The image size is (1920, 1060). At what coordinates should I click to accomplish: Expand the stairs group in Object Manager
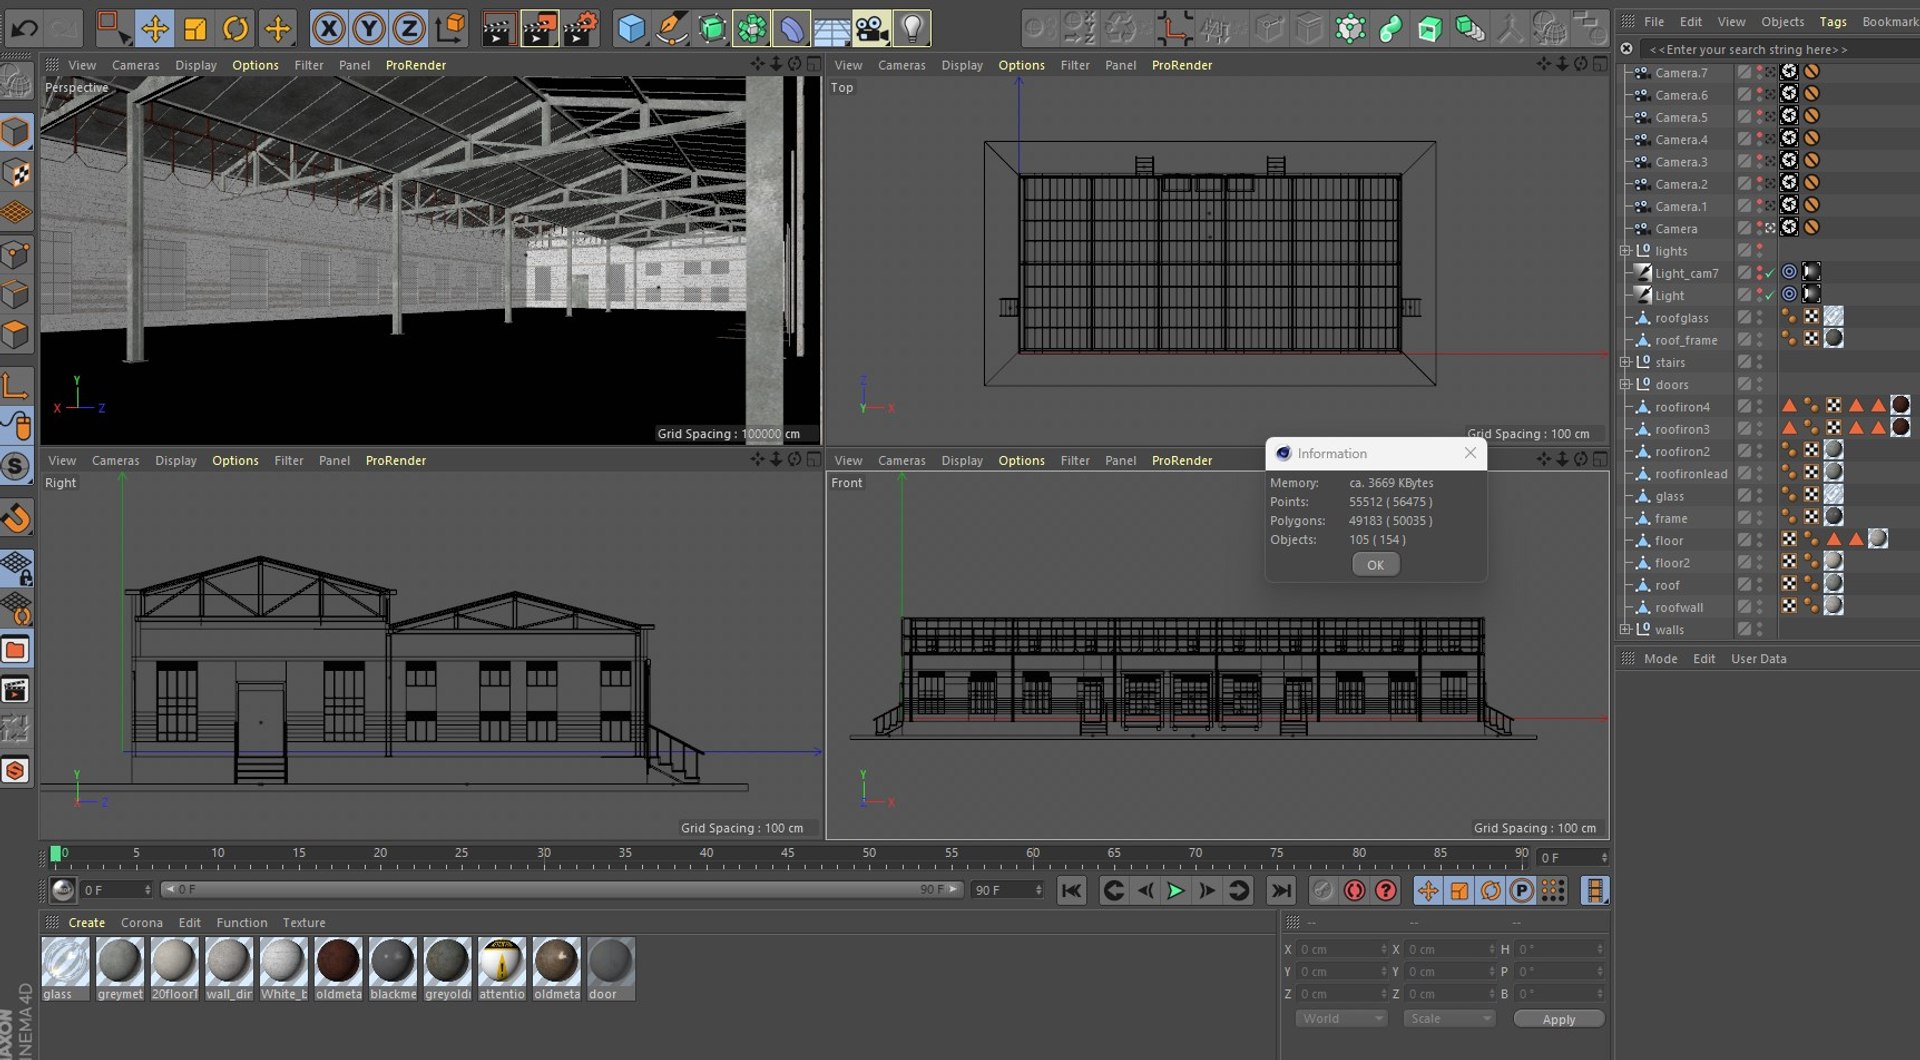pyautogui.click(x=1625, y=363)
